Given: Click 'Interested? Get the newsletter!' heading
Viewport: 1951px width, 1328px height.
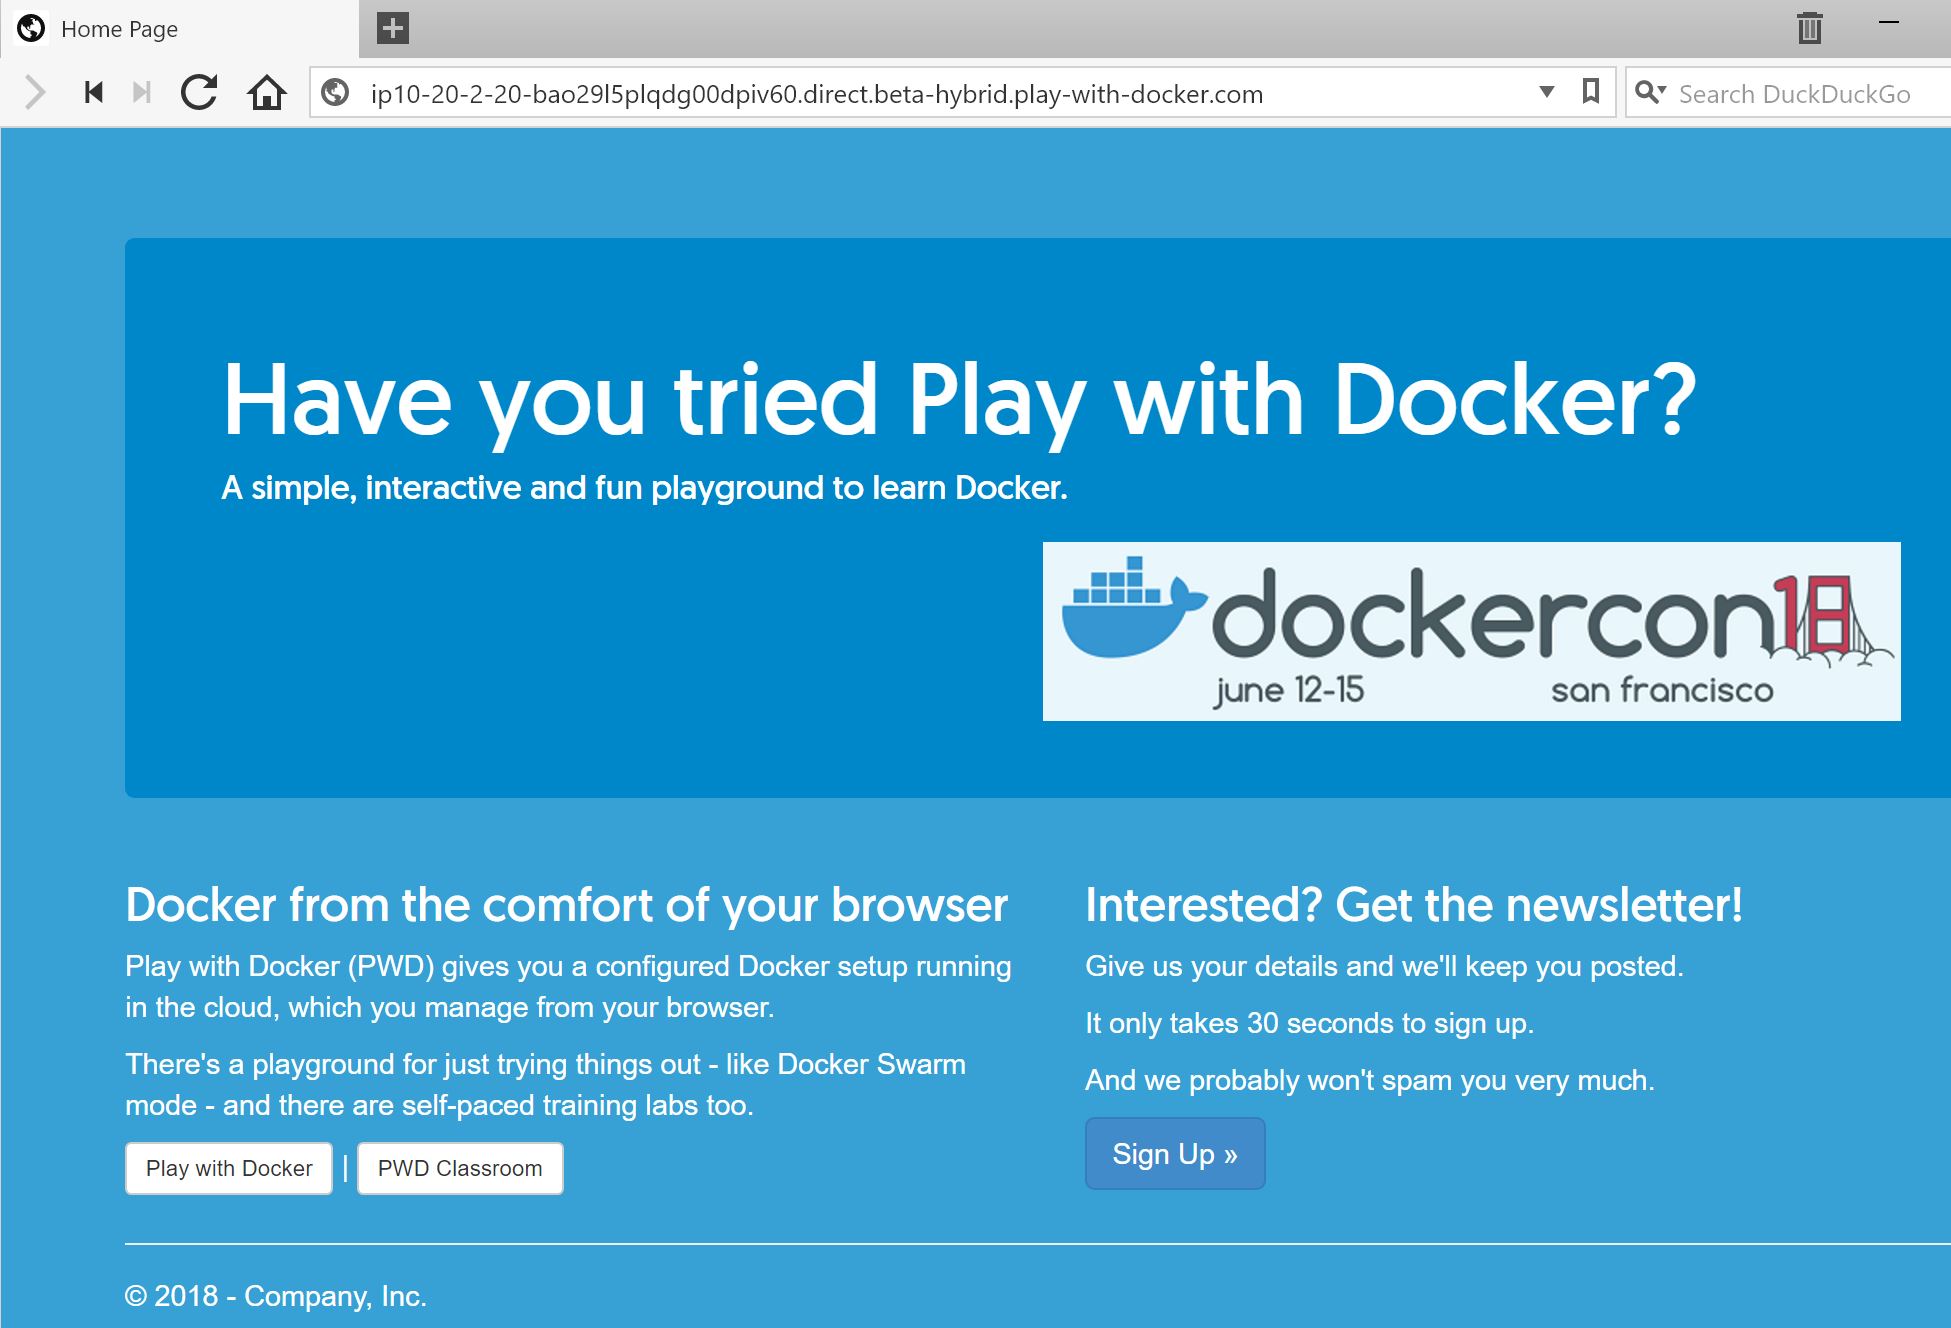Looking at the screenshot, I should [1414, 905].
